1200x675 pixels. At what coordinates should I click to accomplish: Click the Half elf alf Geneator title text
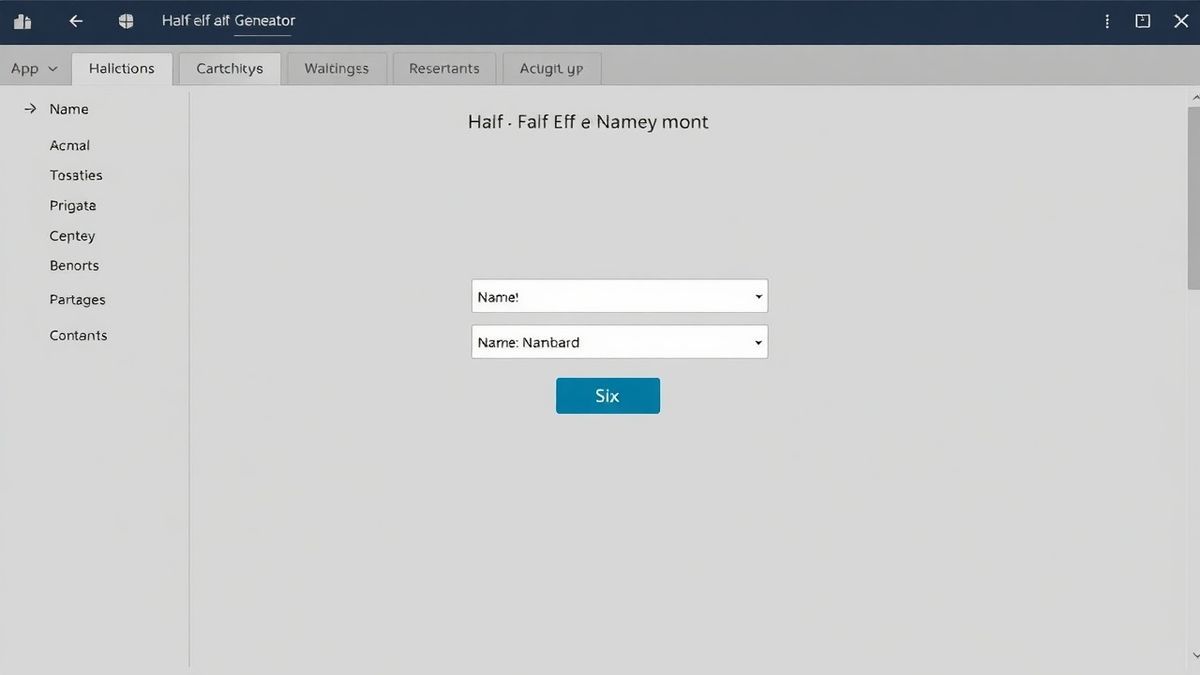tap(228, 21)
